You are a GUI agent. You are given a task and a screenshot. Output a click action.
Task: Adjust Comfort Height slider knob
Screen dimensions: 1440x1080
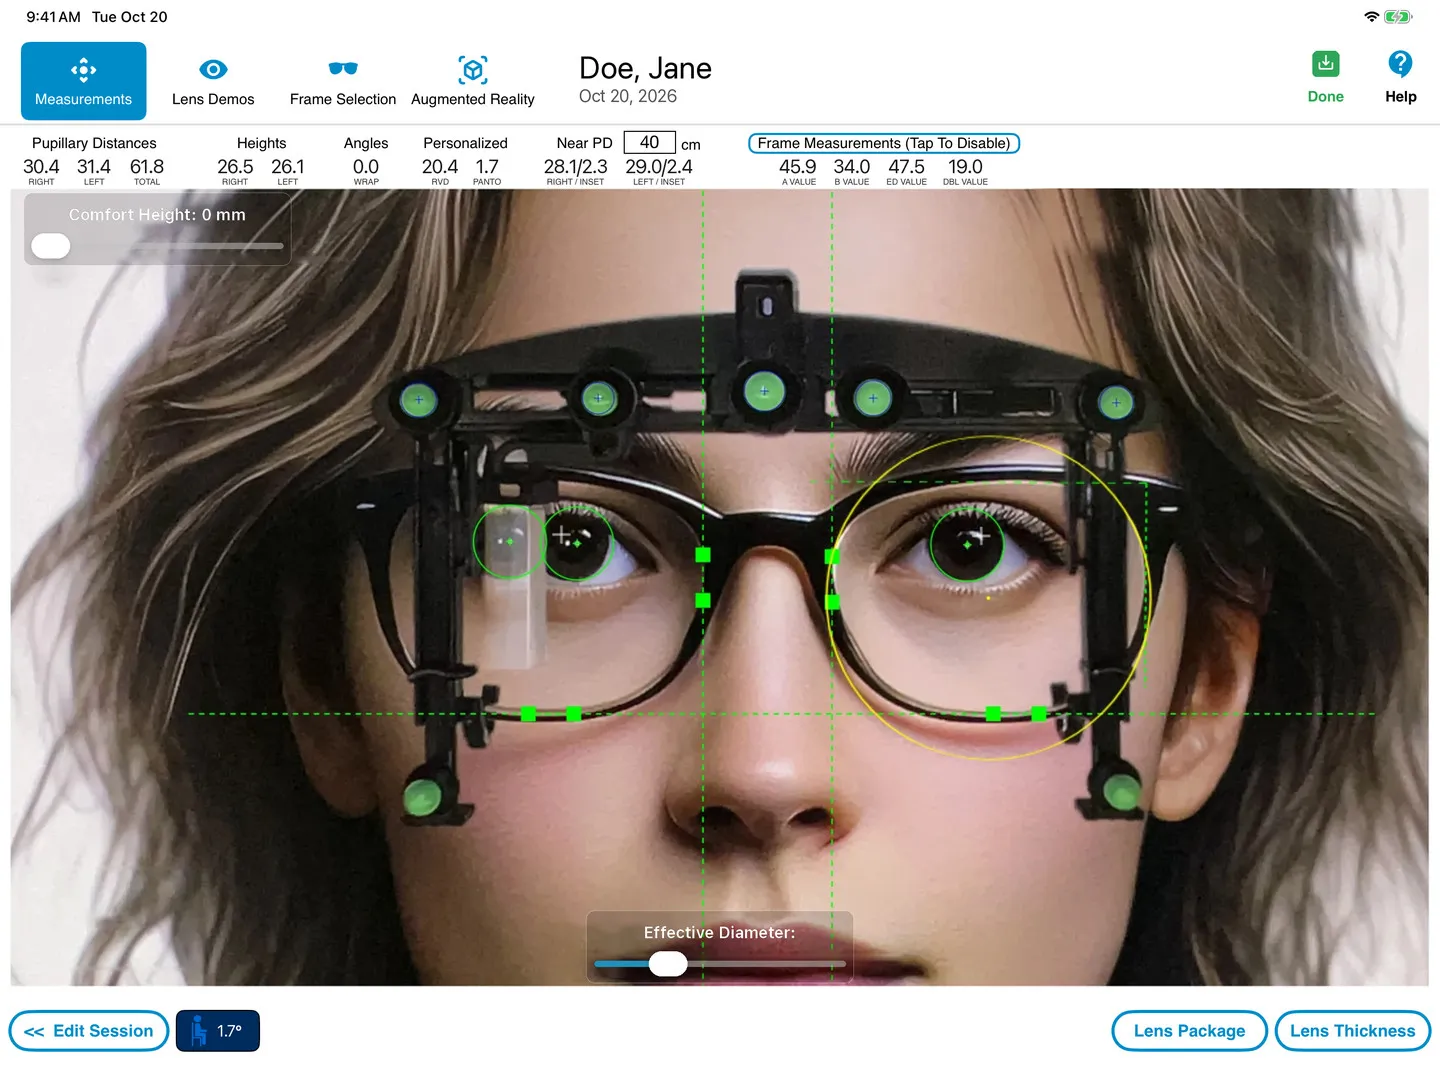click(51, 246)
